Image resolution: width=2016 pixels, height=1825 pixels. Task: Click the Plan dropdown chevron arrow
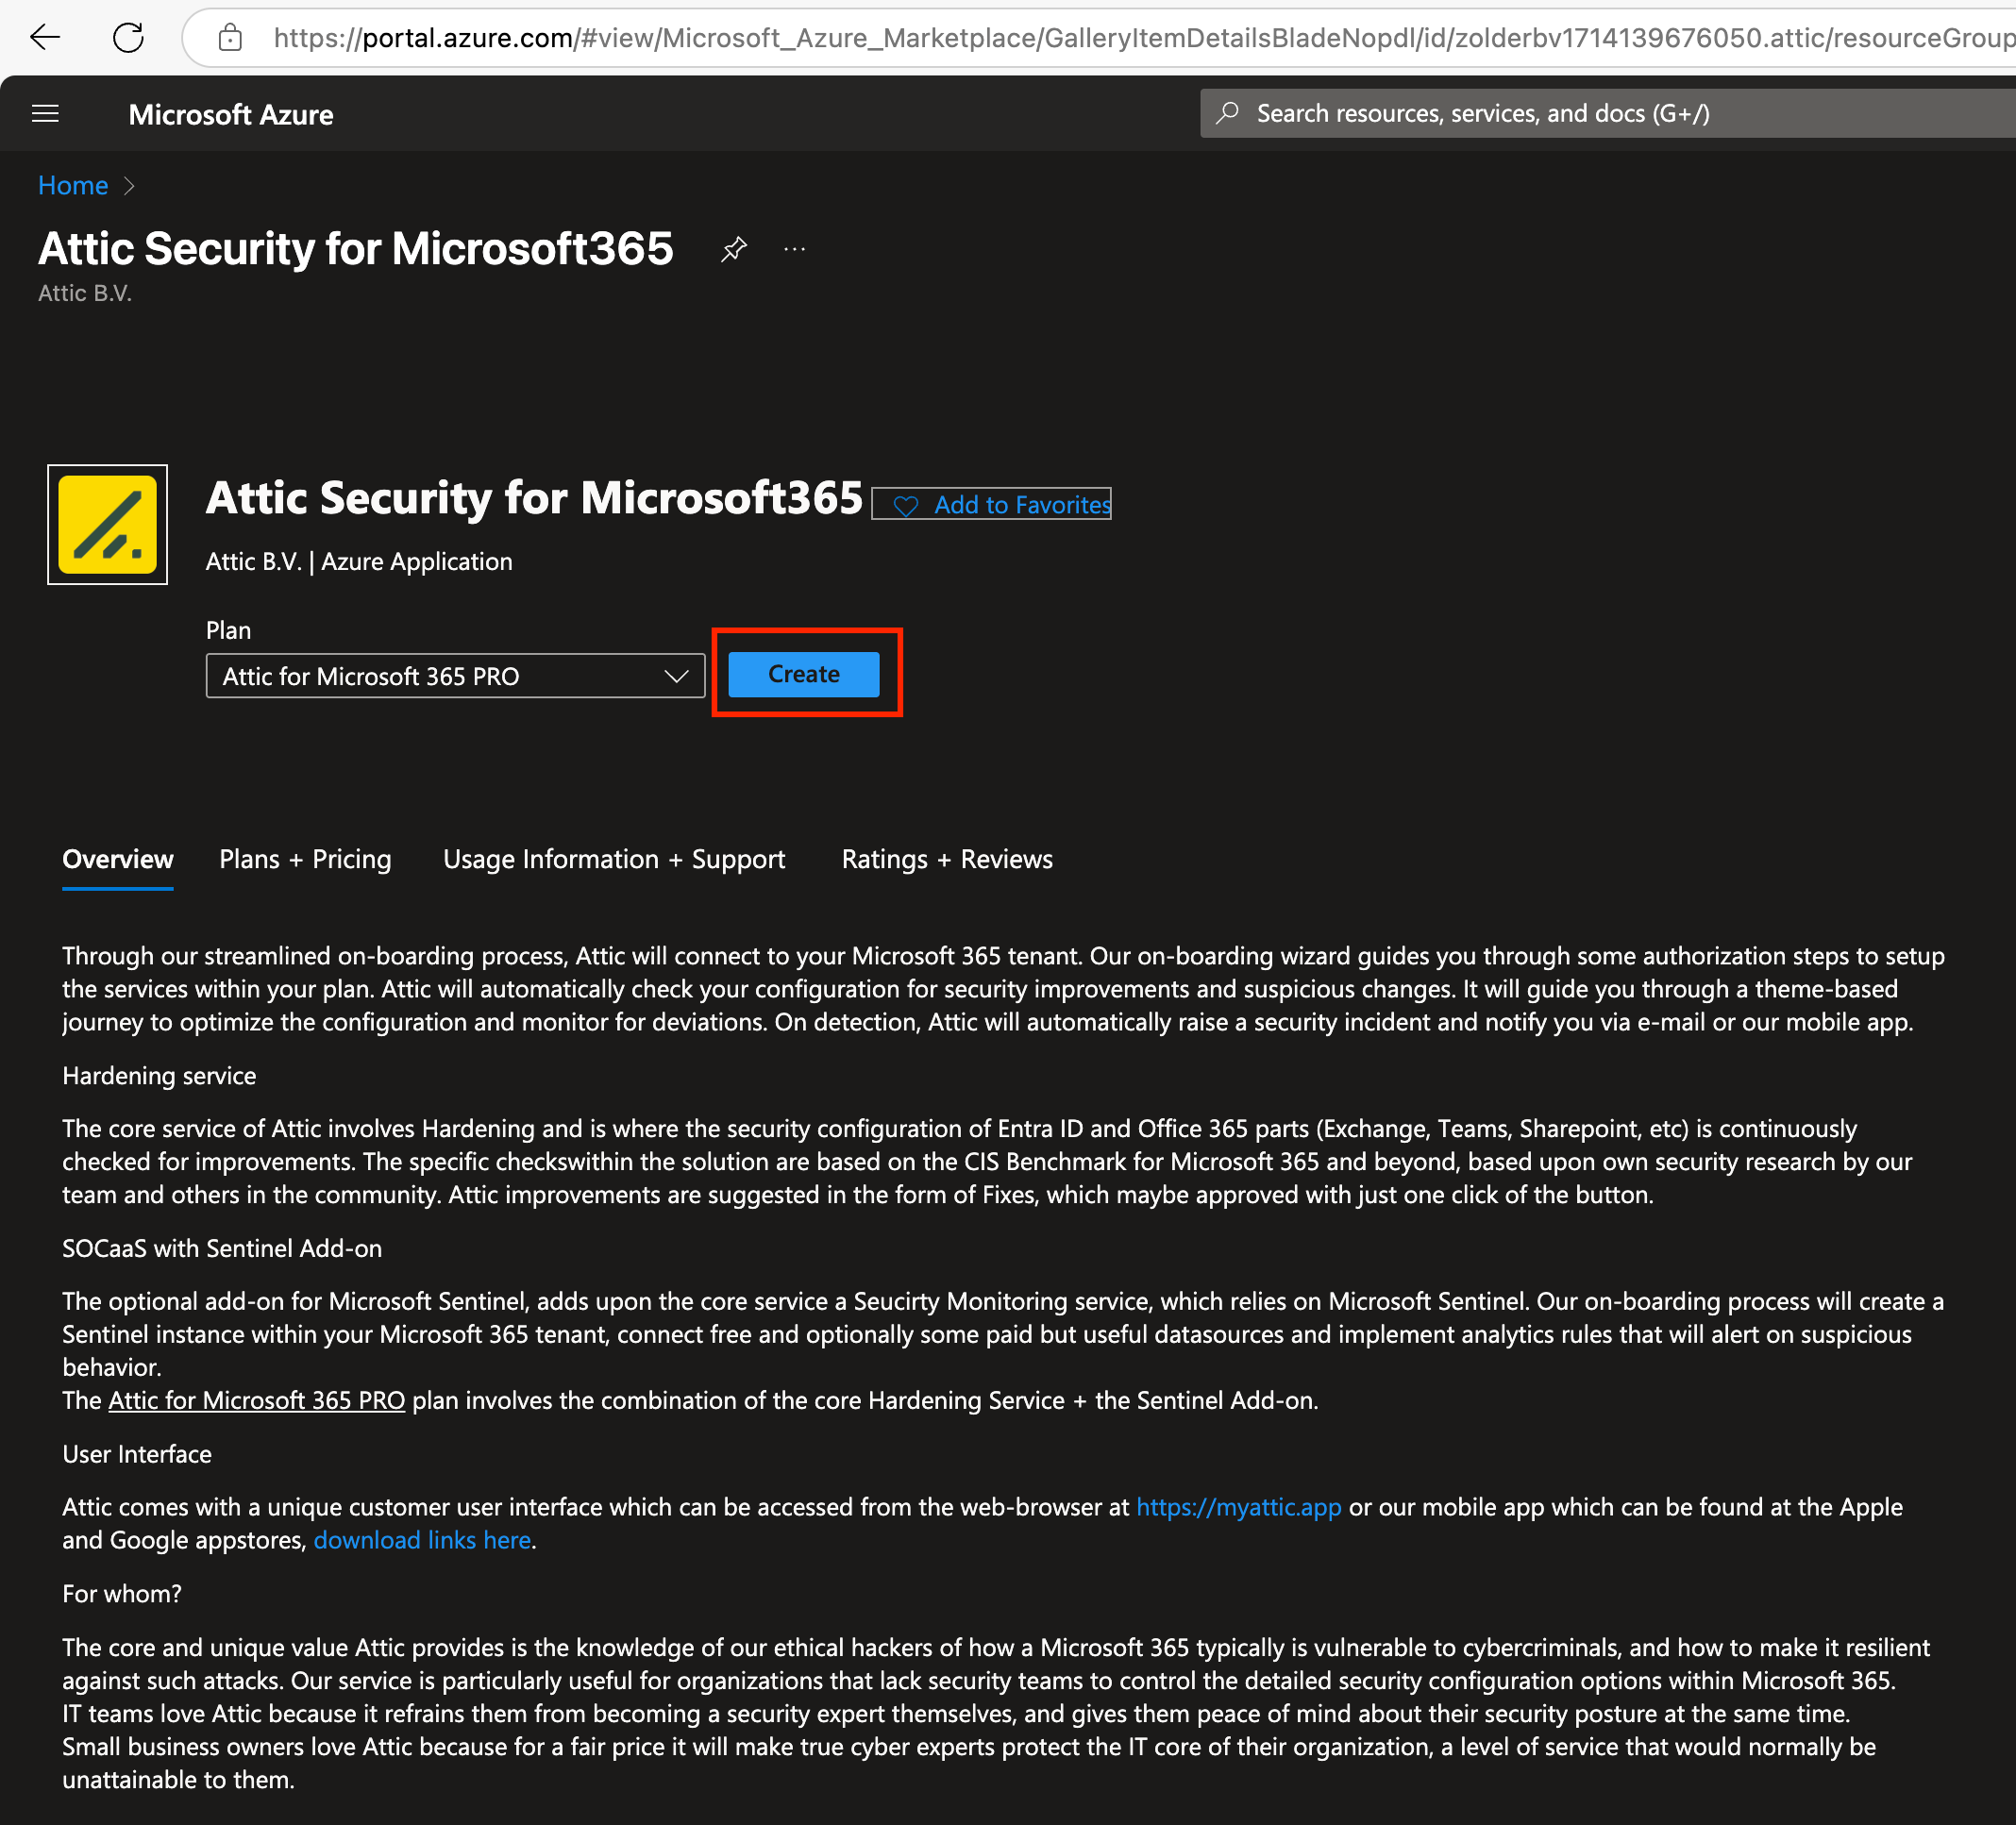(677, 676)
